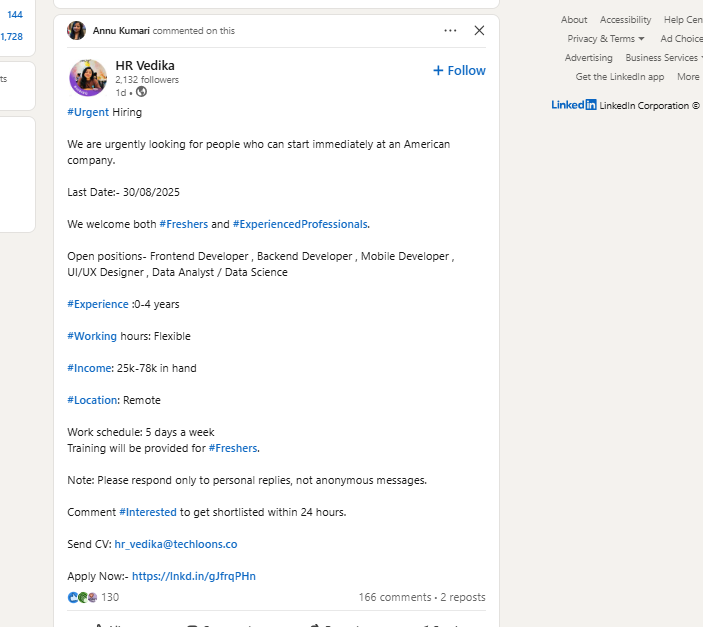Open the About footer link
Image resolution: width=703 pixels, height=627 pixels.
pos(574,20)
